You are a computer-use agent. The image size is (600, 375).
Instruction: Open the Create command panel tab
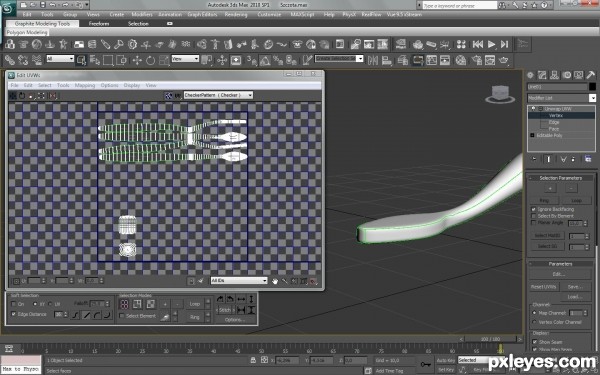tap(530, 75)
